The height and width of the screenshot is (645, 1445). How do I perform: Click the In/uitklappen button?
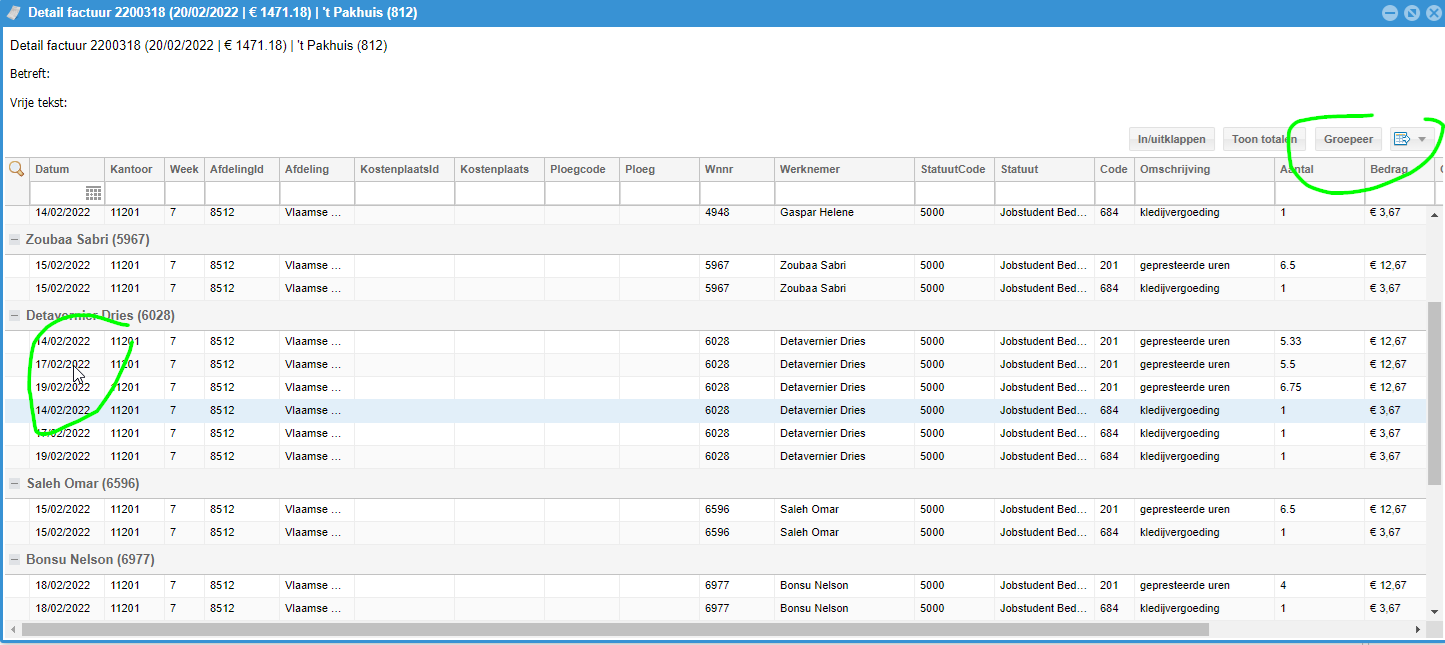click(1173, 139)
